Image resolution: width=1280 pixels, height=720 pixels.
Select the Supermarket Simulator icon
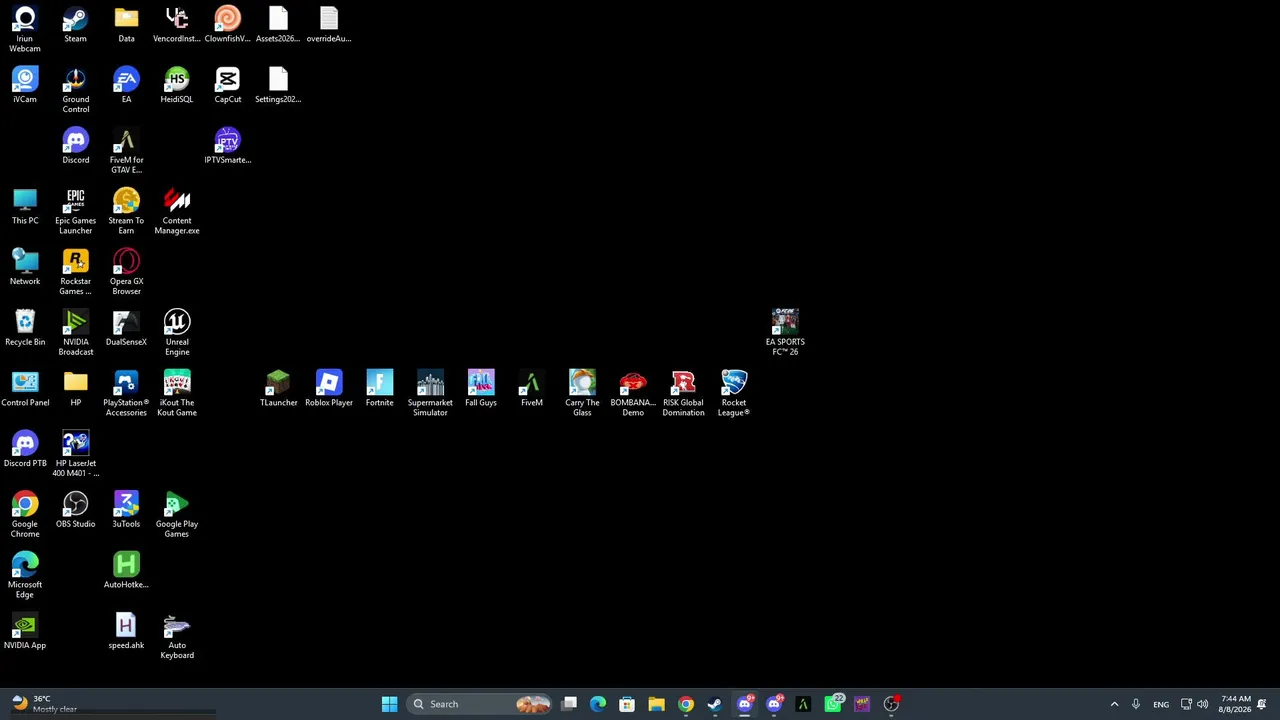tap(430, 395)
